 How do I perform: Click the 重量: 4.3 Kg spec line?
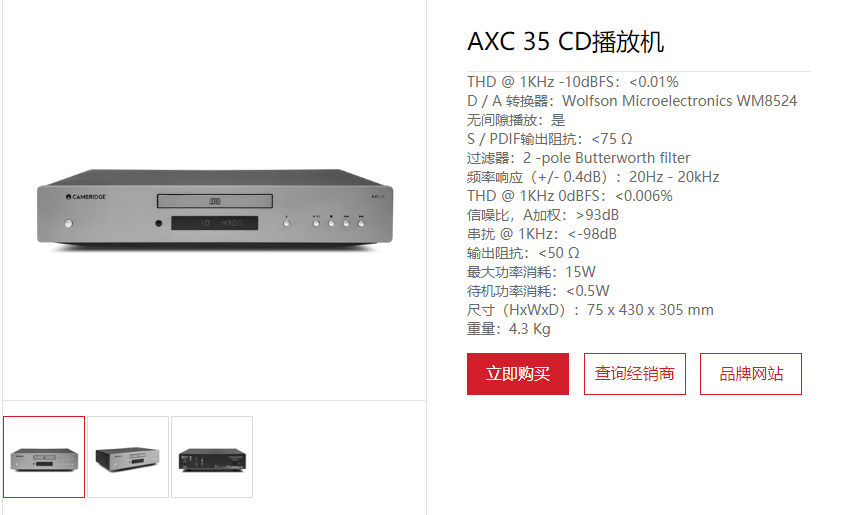[508, 329]
